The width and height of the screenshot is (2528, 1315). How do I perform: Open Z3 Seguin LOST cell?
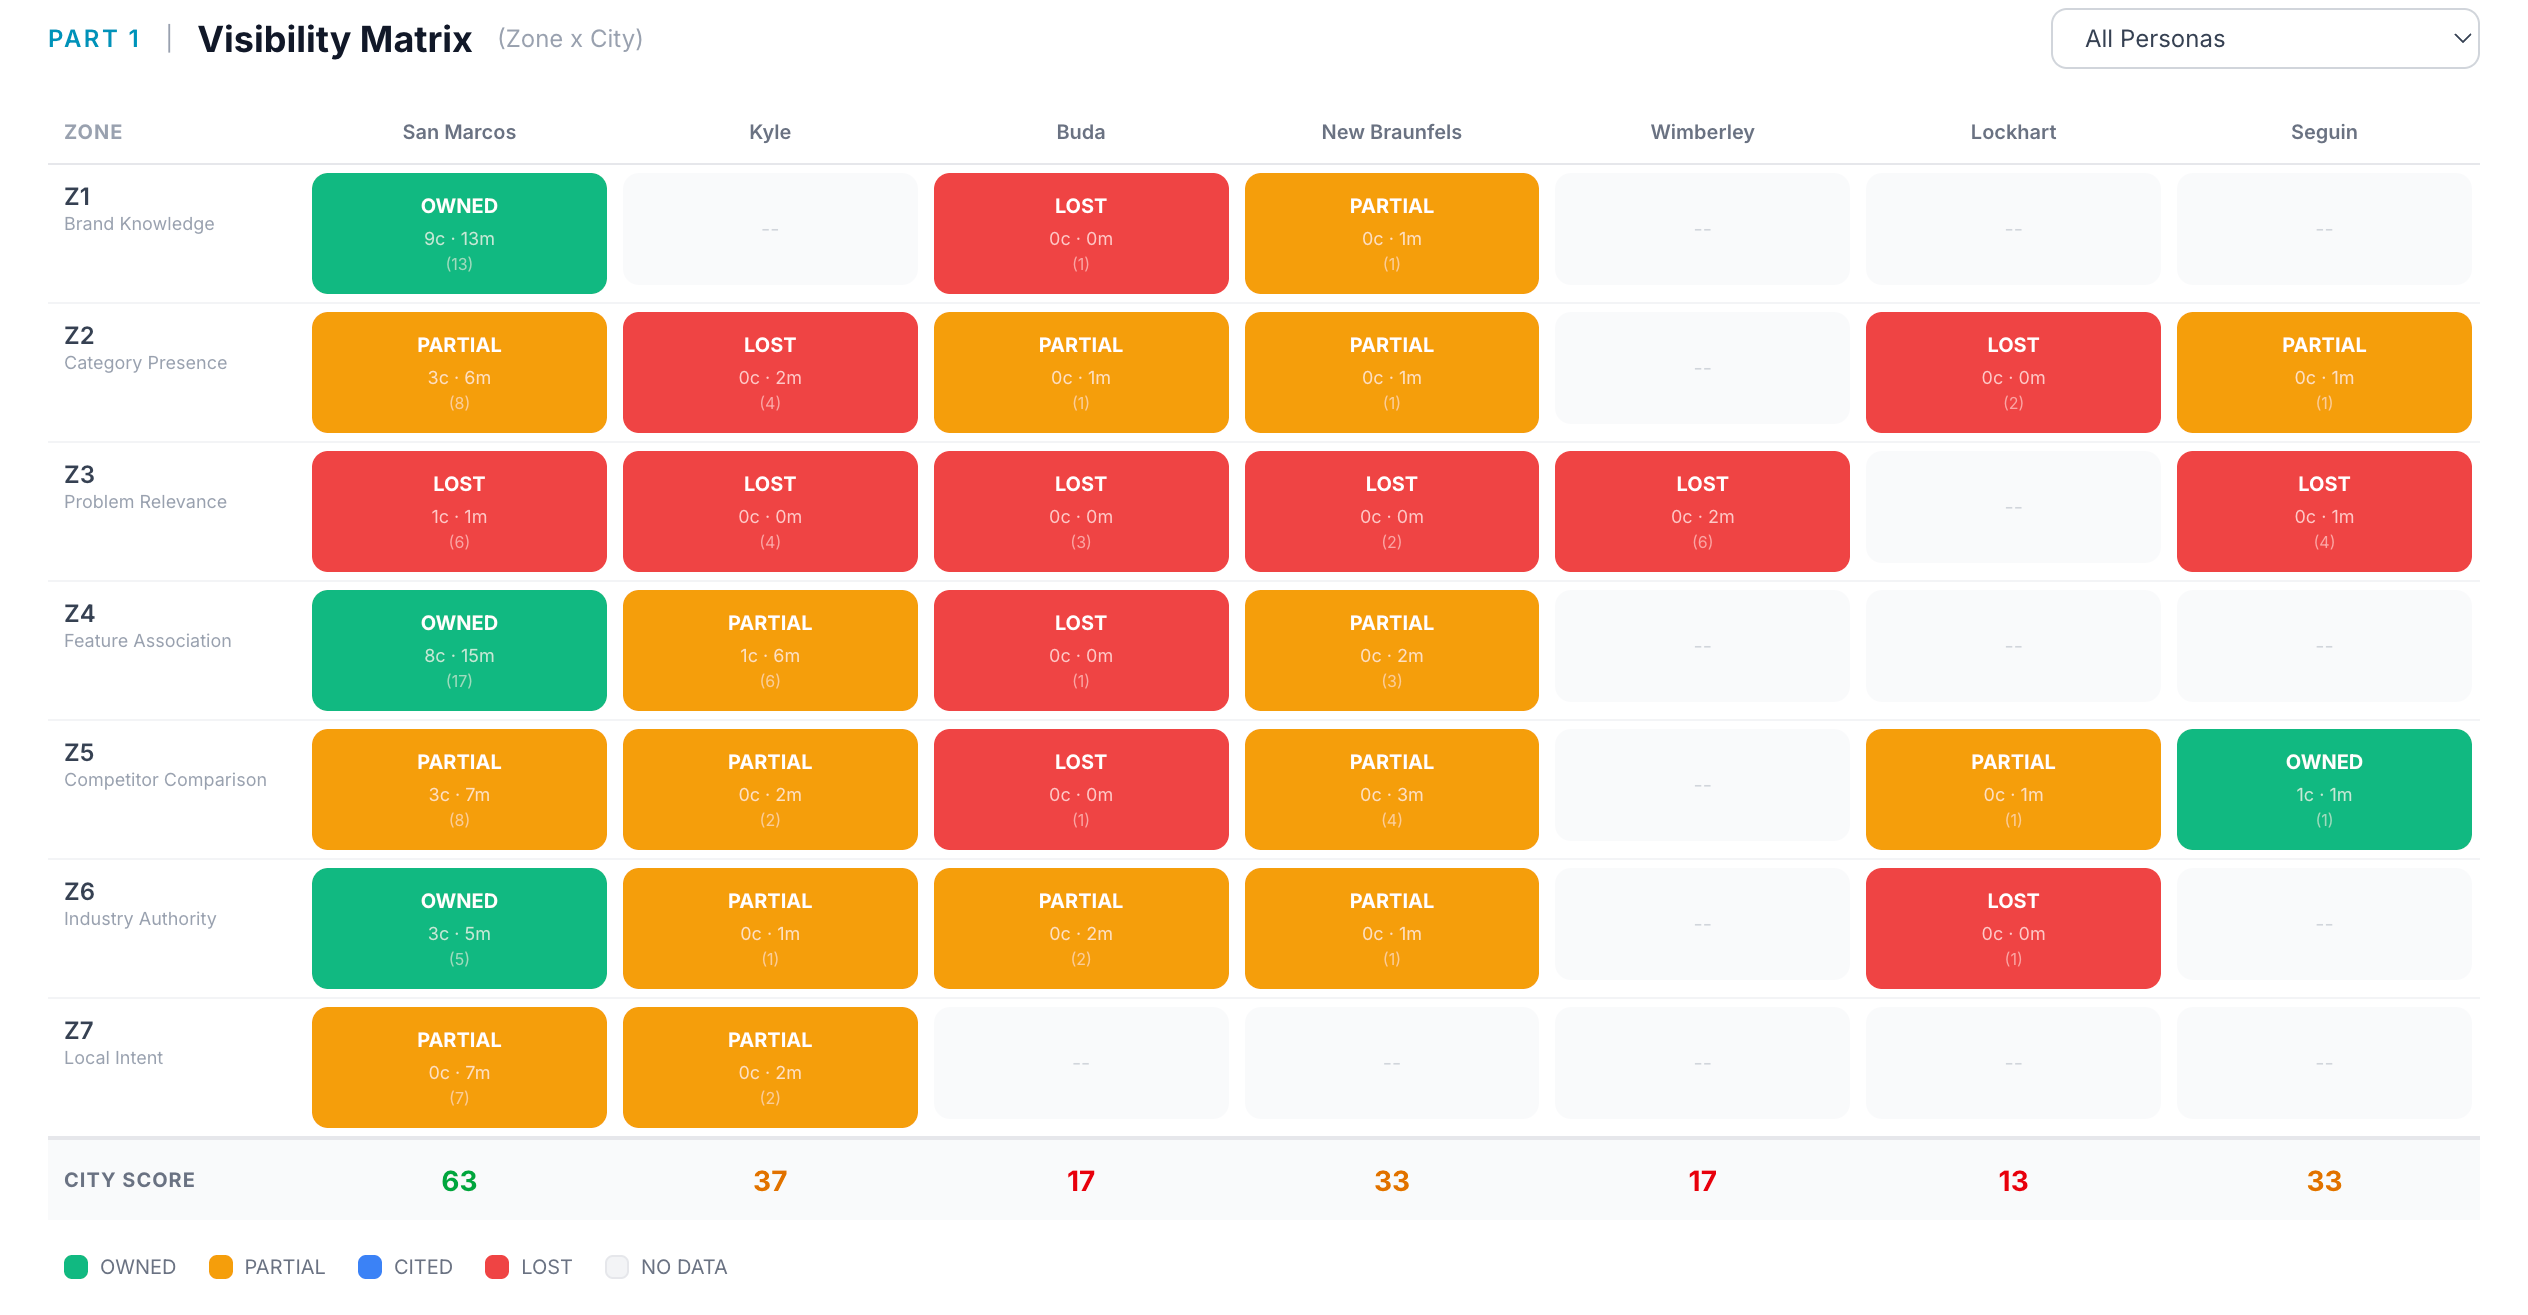pyautogui.click(x=2324, y=511)
